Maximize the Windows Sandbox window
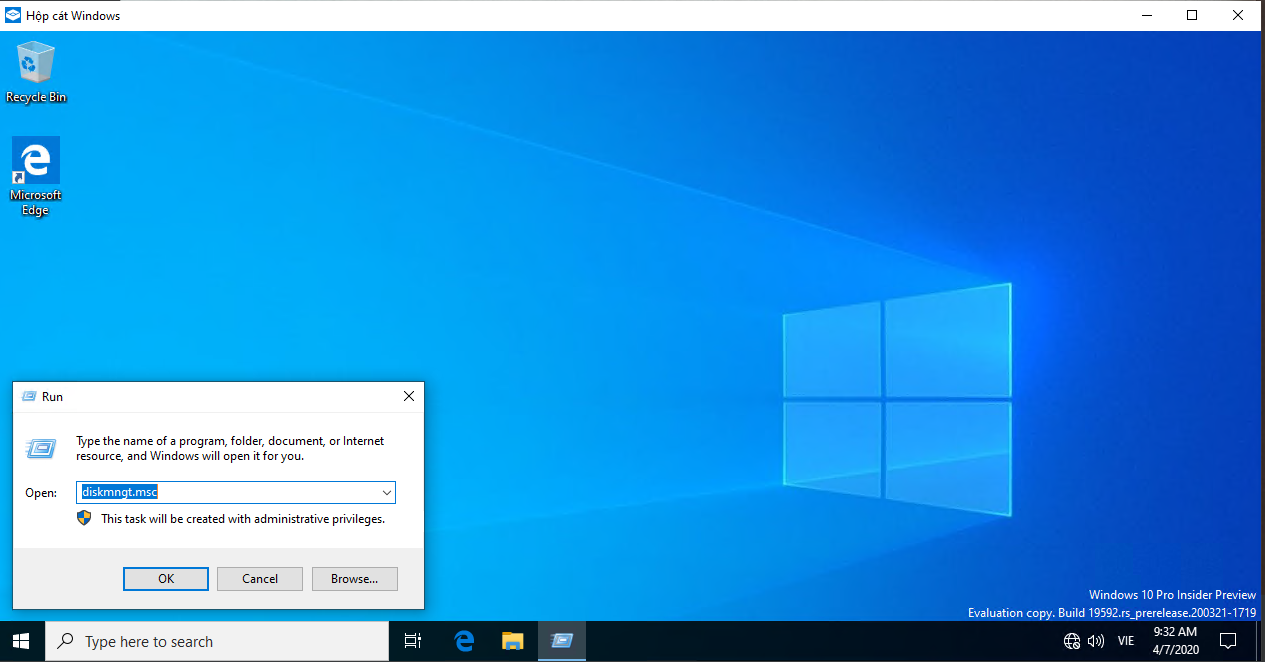Image resolution: width=1265 pixels, height=662 pixels. 1192,15
